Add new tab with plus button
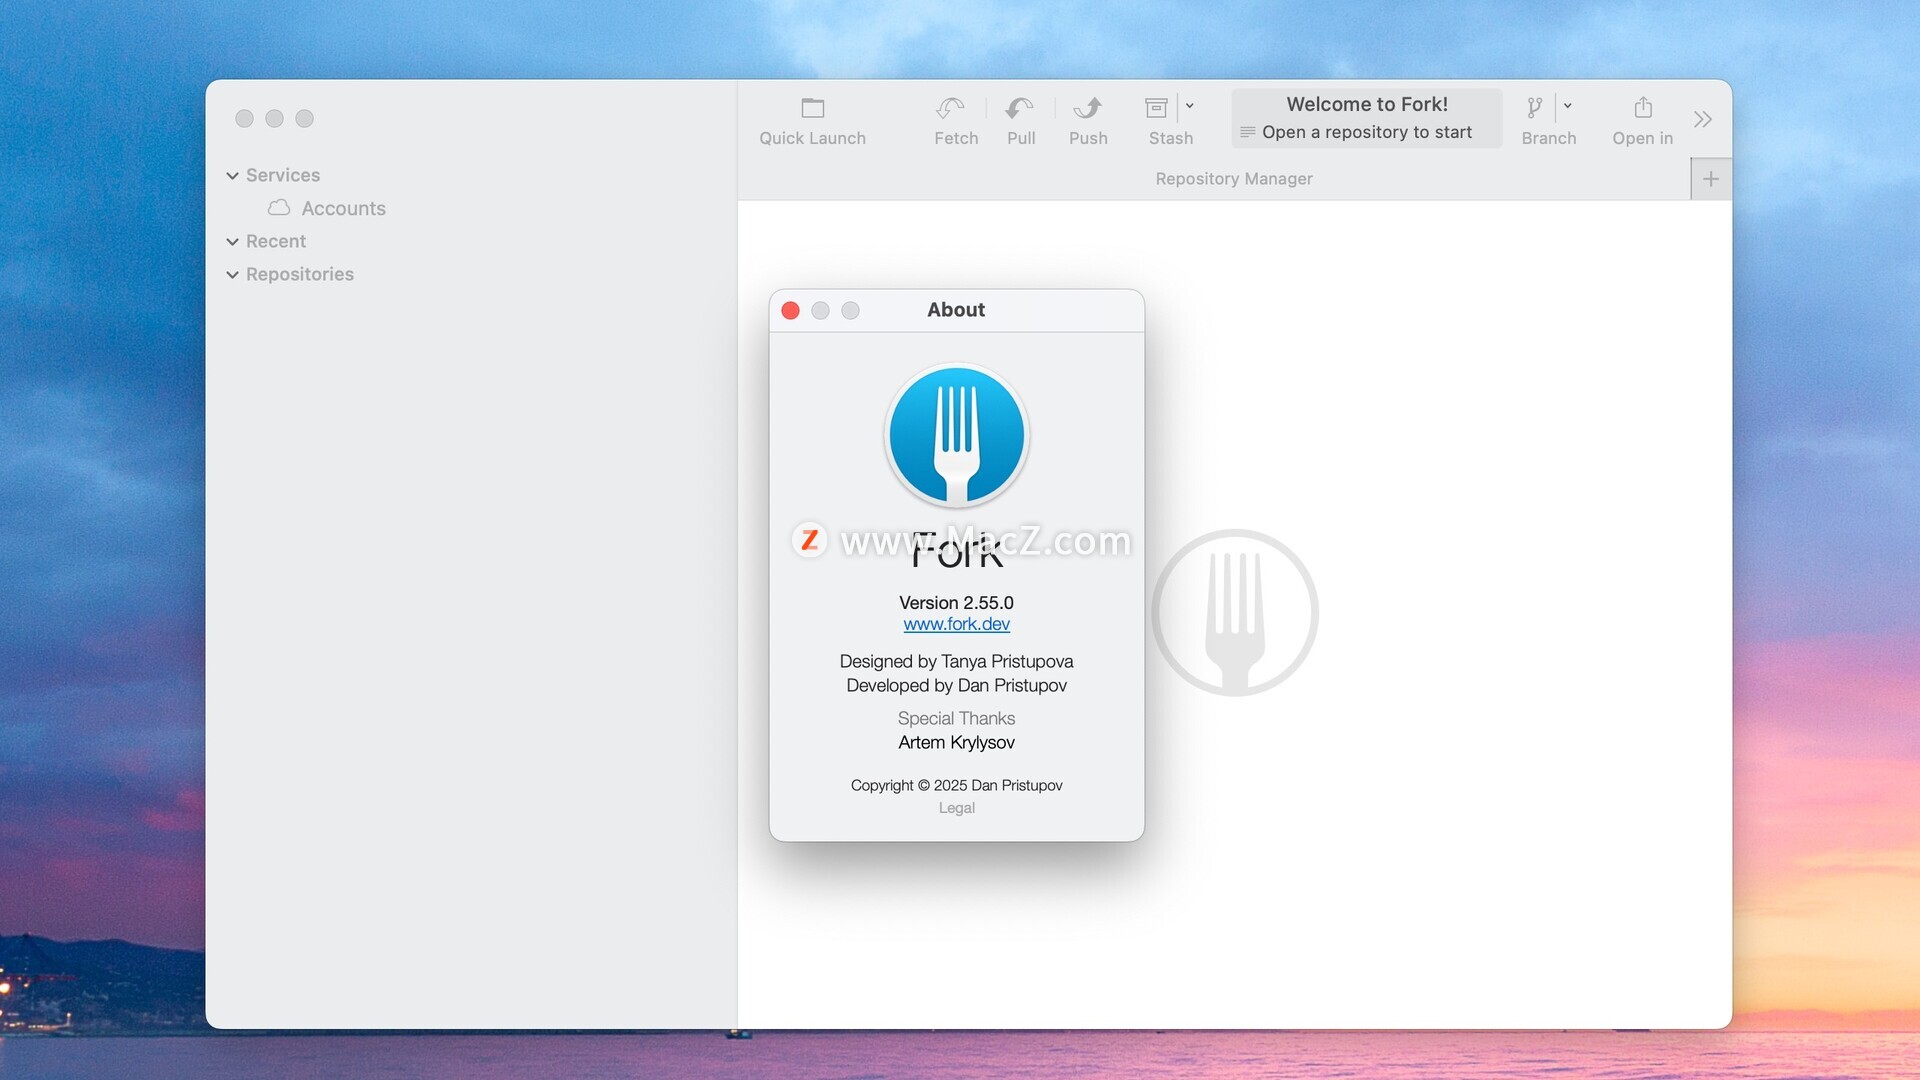This screenshot has height=1080, width=1920. tap(1711, 179)
